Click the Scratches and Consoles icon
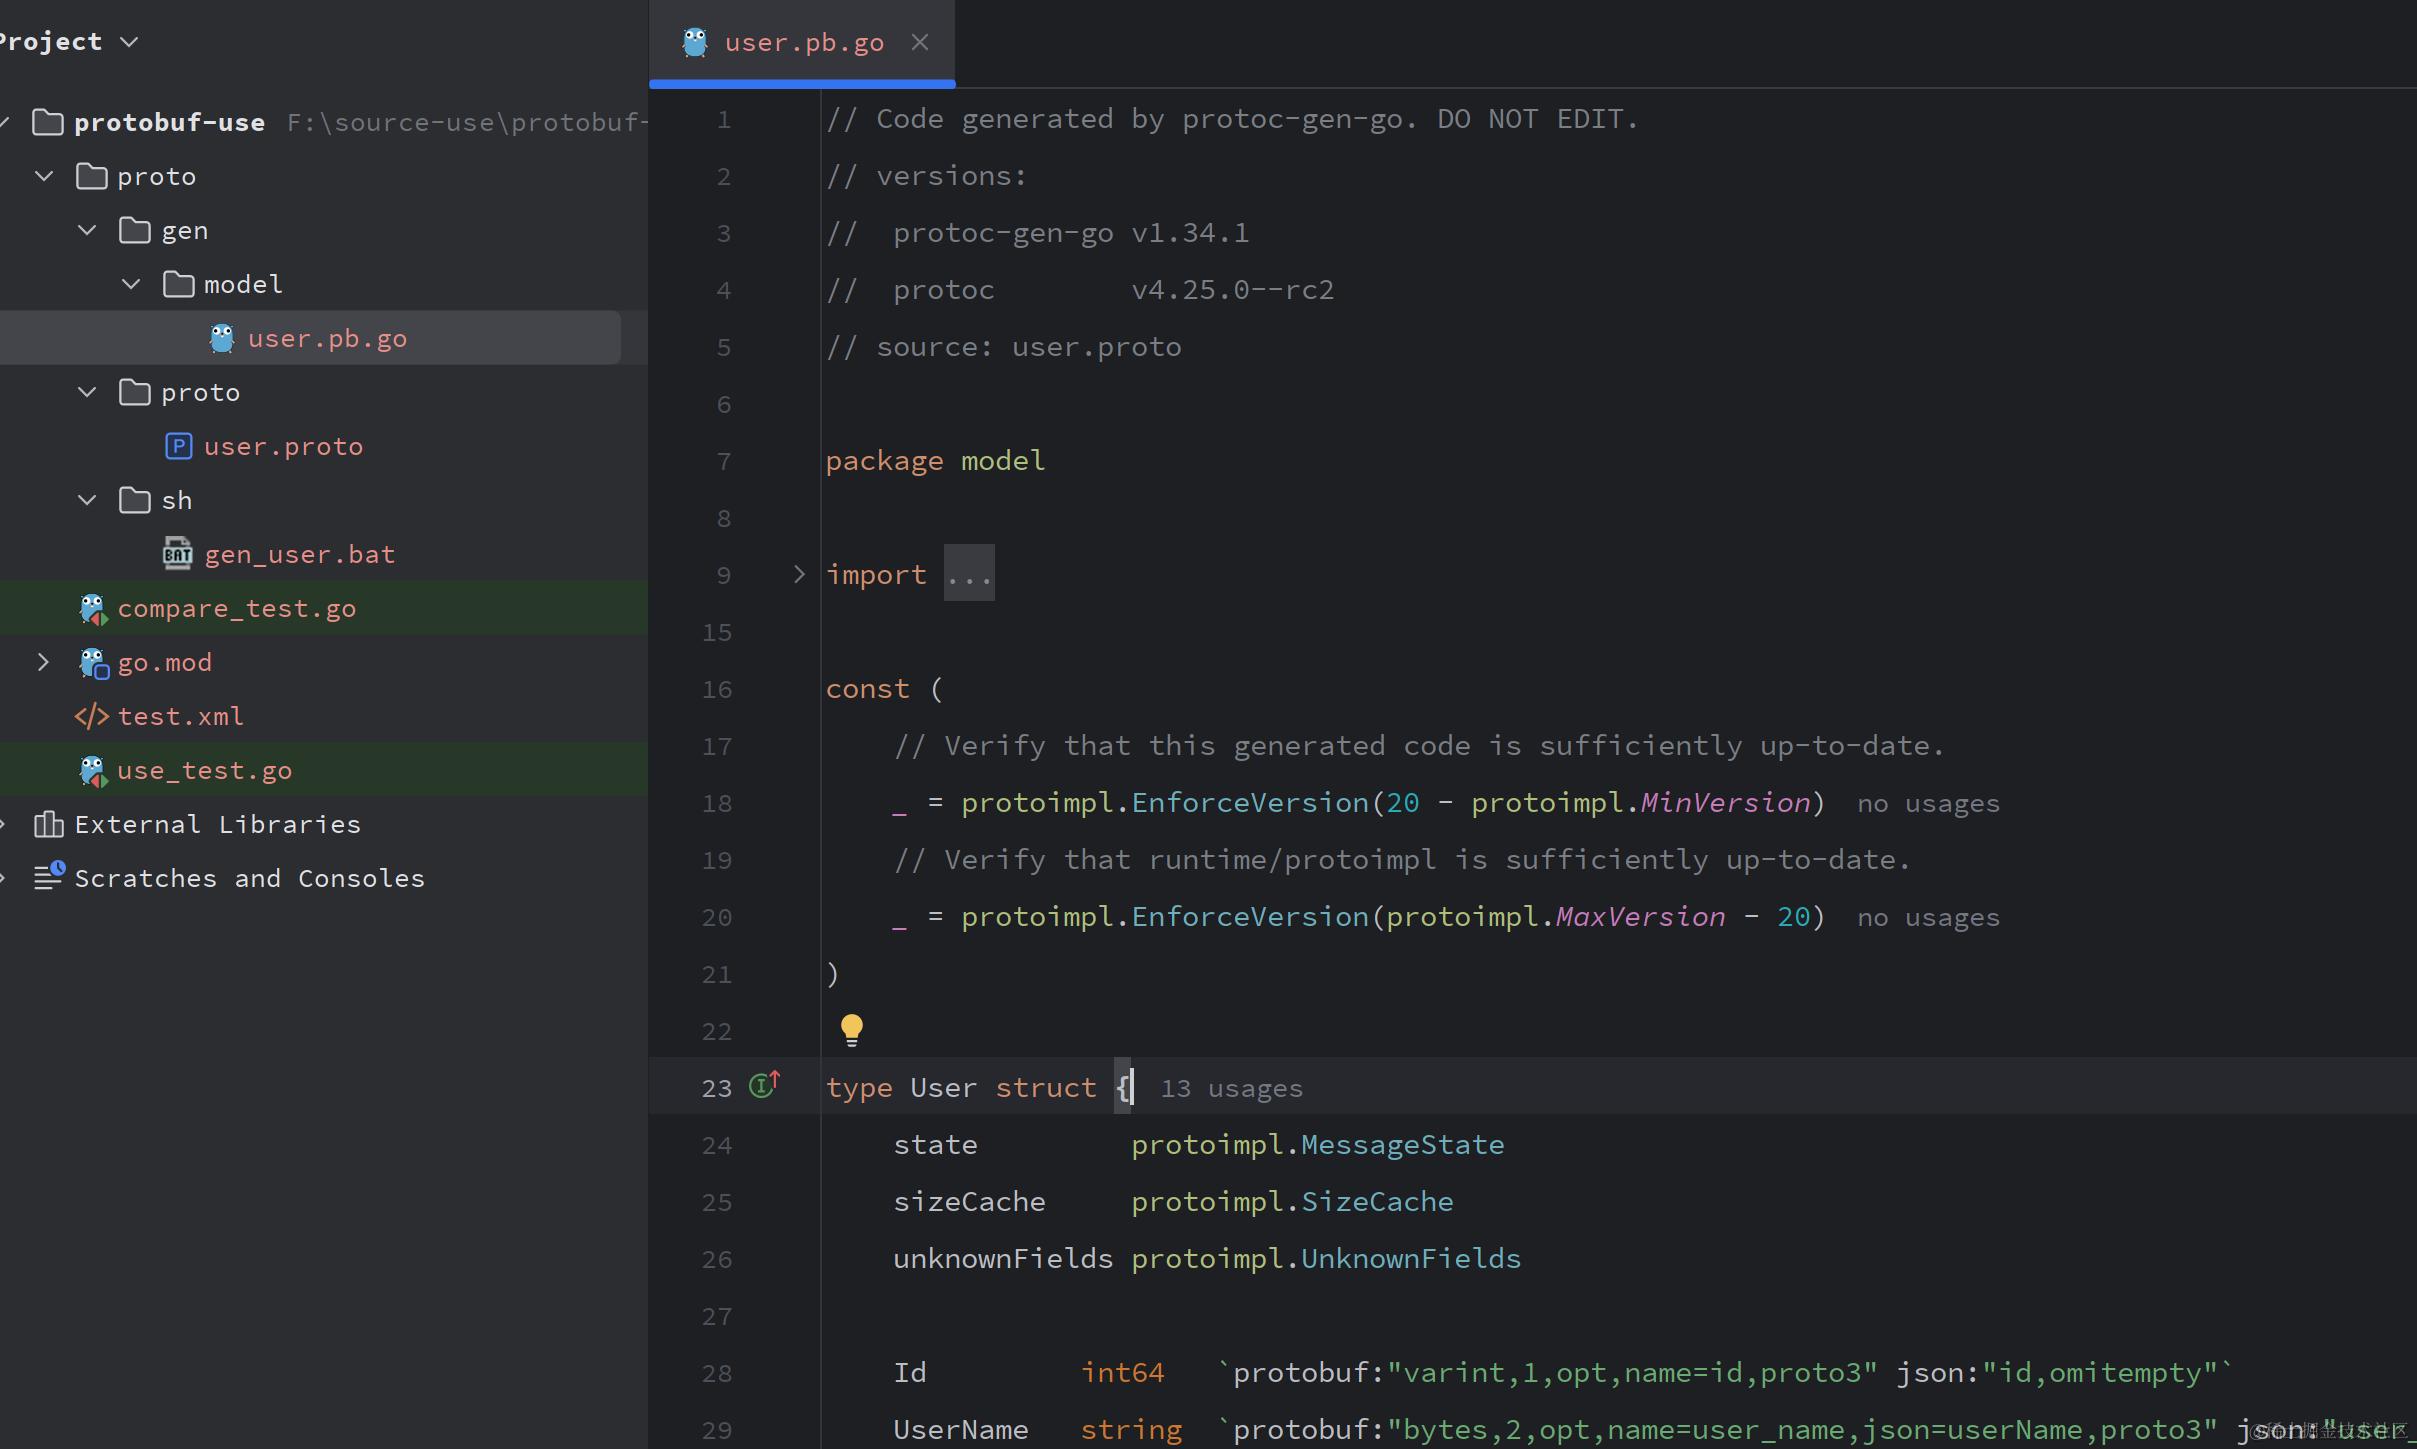2417x1449 pixels. [48, 877]
